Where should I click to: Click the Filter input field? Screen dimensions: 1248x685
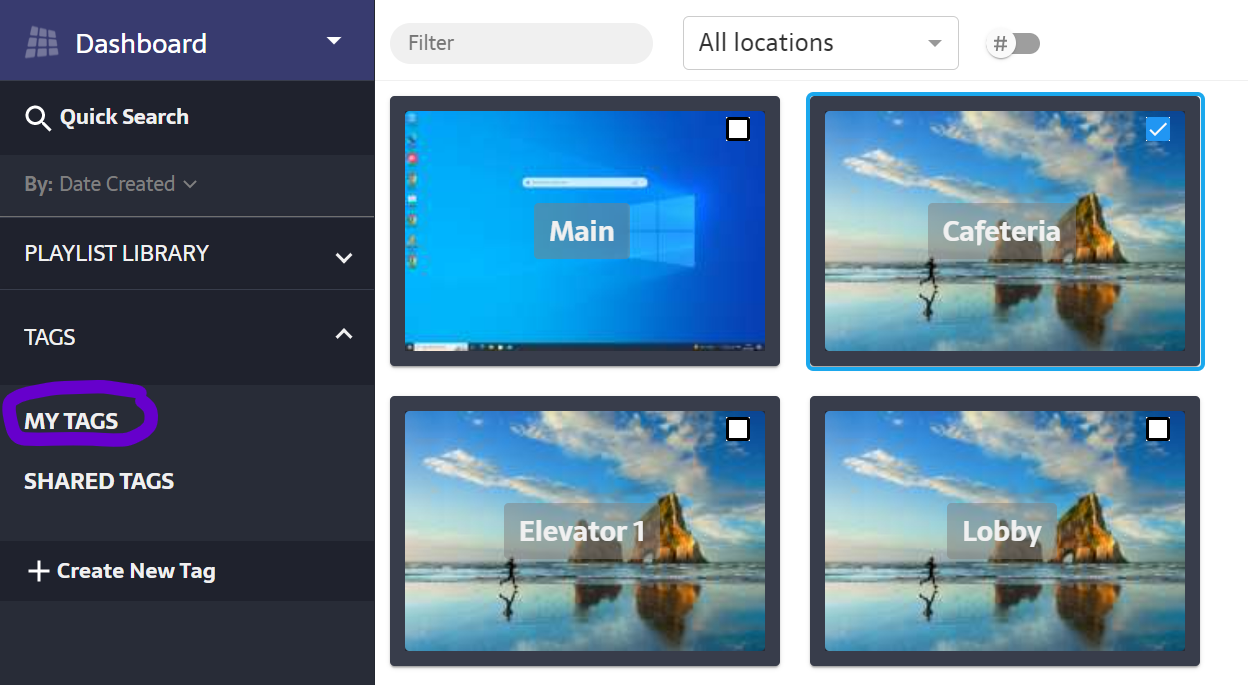(x=521, y=43)
